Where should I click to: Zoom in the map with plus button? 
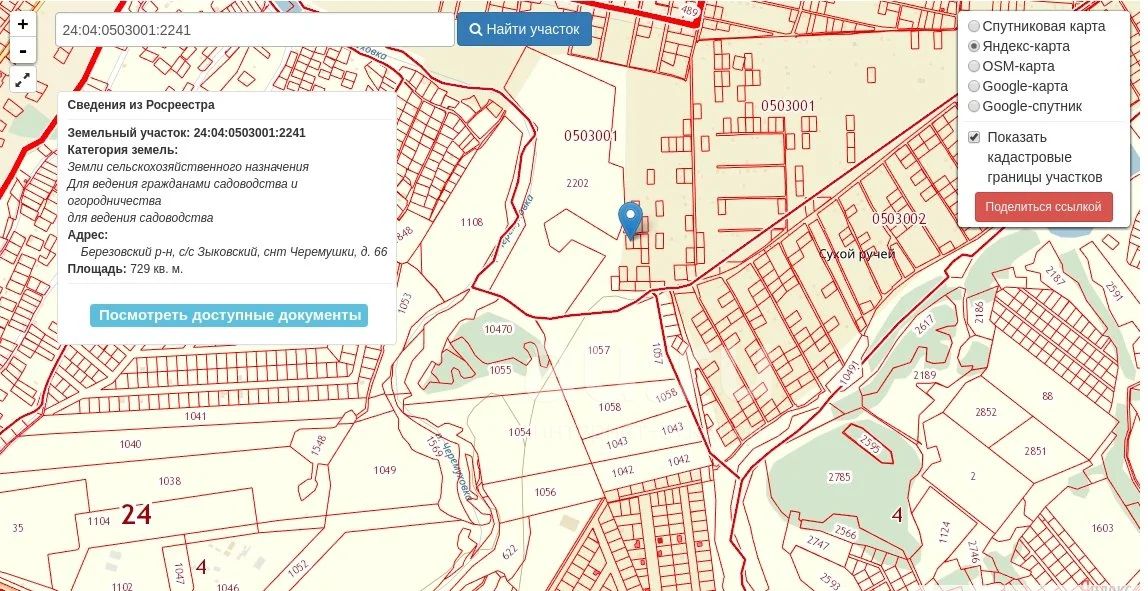(23, 24)
